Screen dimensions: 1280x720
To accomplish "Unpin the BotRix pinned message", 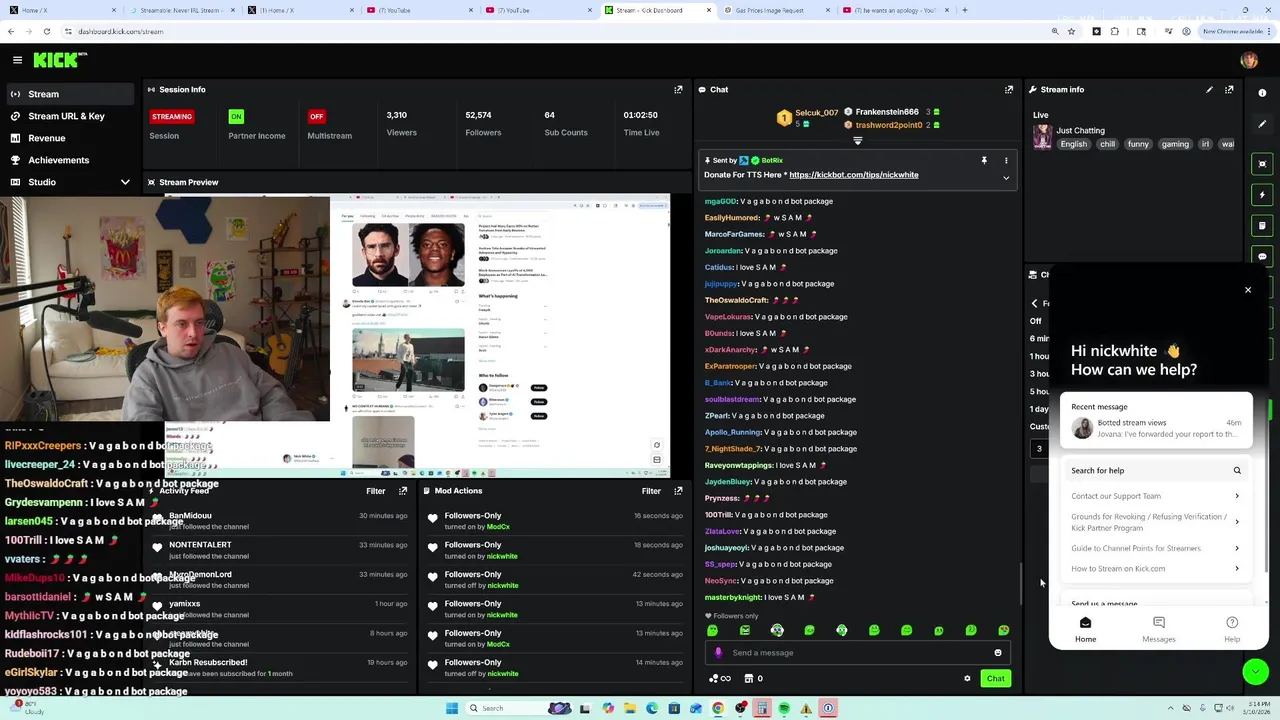I will (984, 160).
